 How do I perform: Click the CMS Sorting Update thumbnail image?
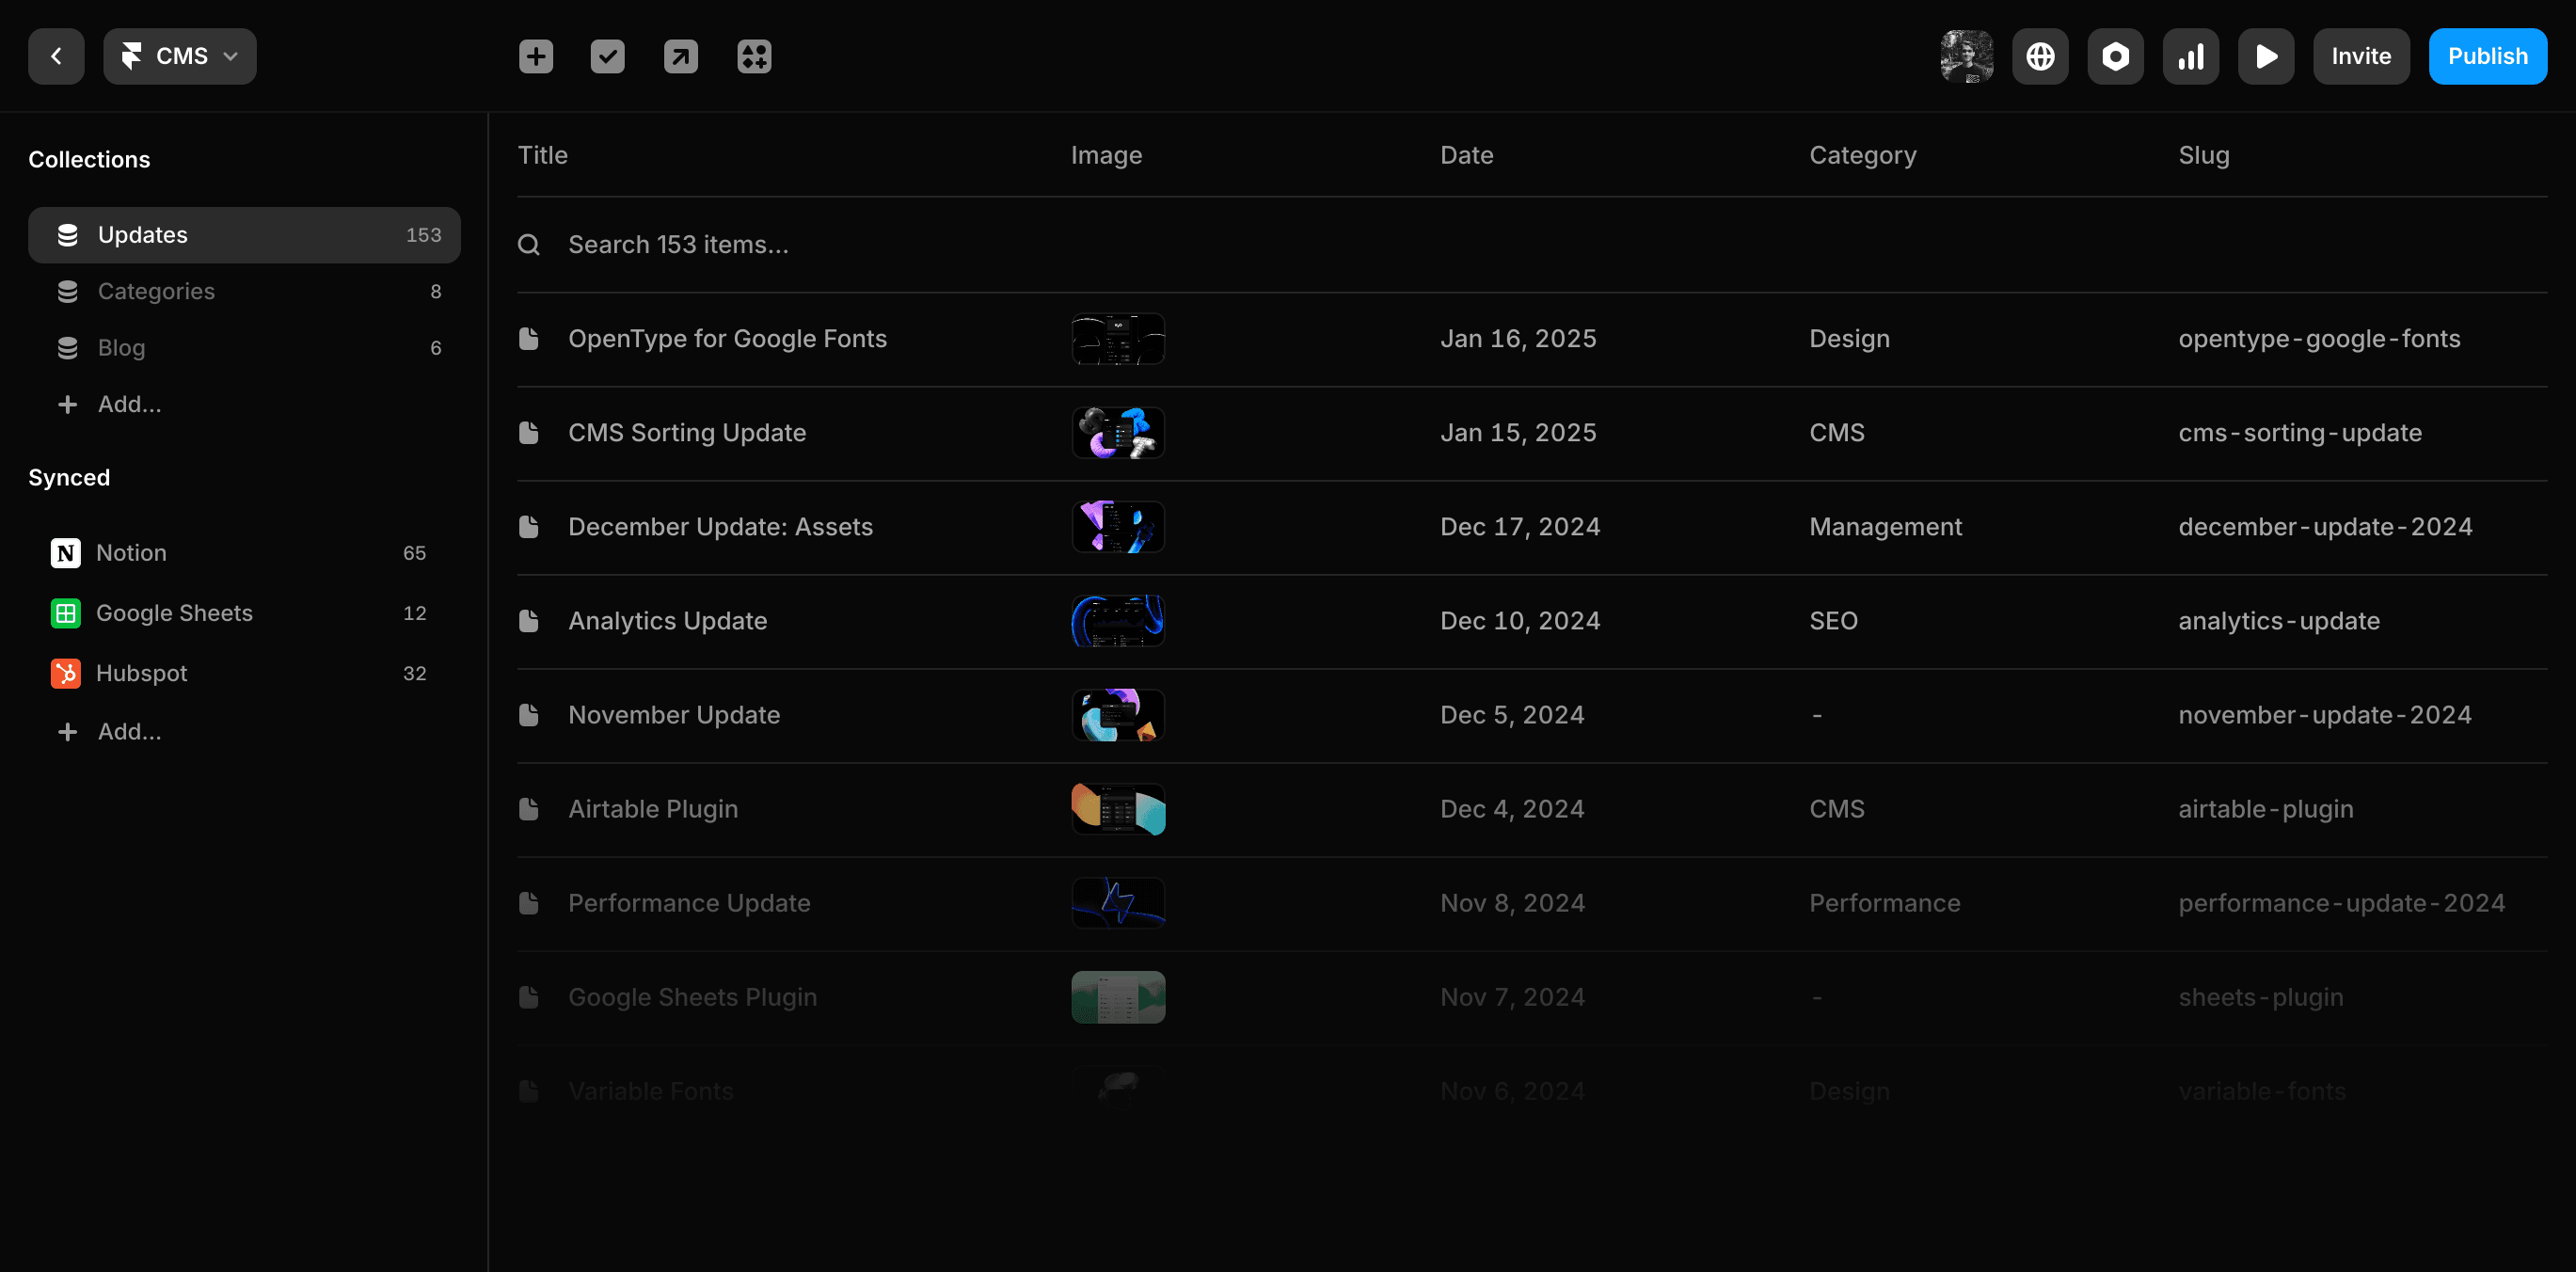pyautogui.click(x=1118, y=433)
